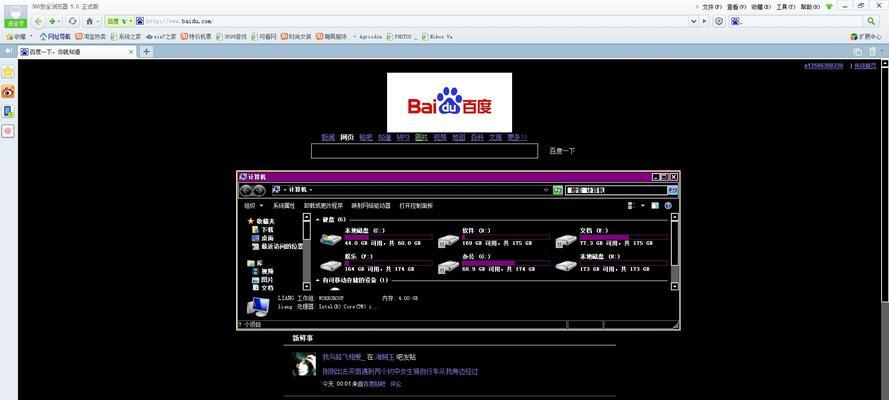889x400 pixels.
Task: Click the blue help icon in explorer
Action: pyautogui.click(x=668, y=206)
